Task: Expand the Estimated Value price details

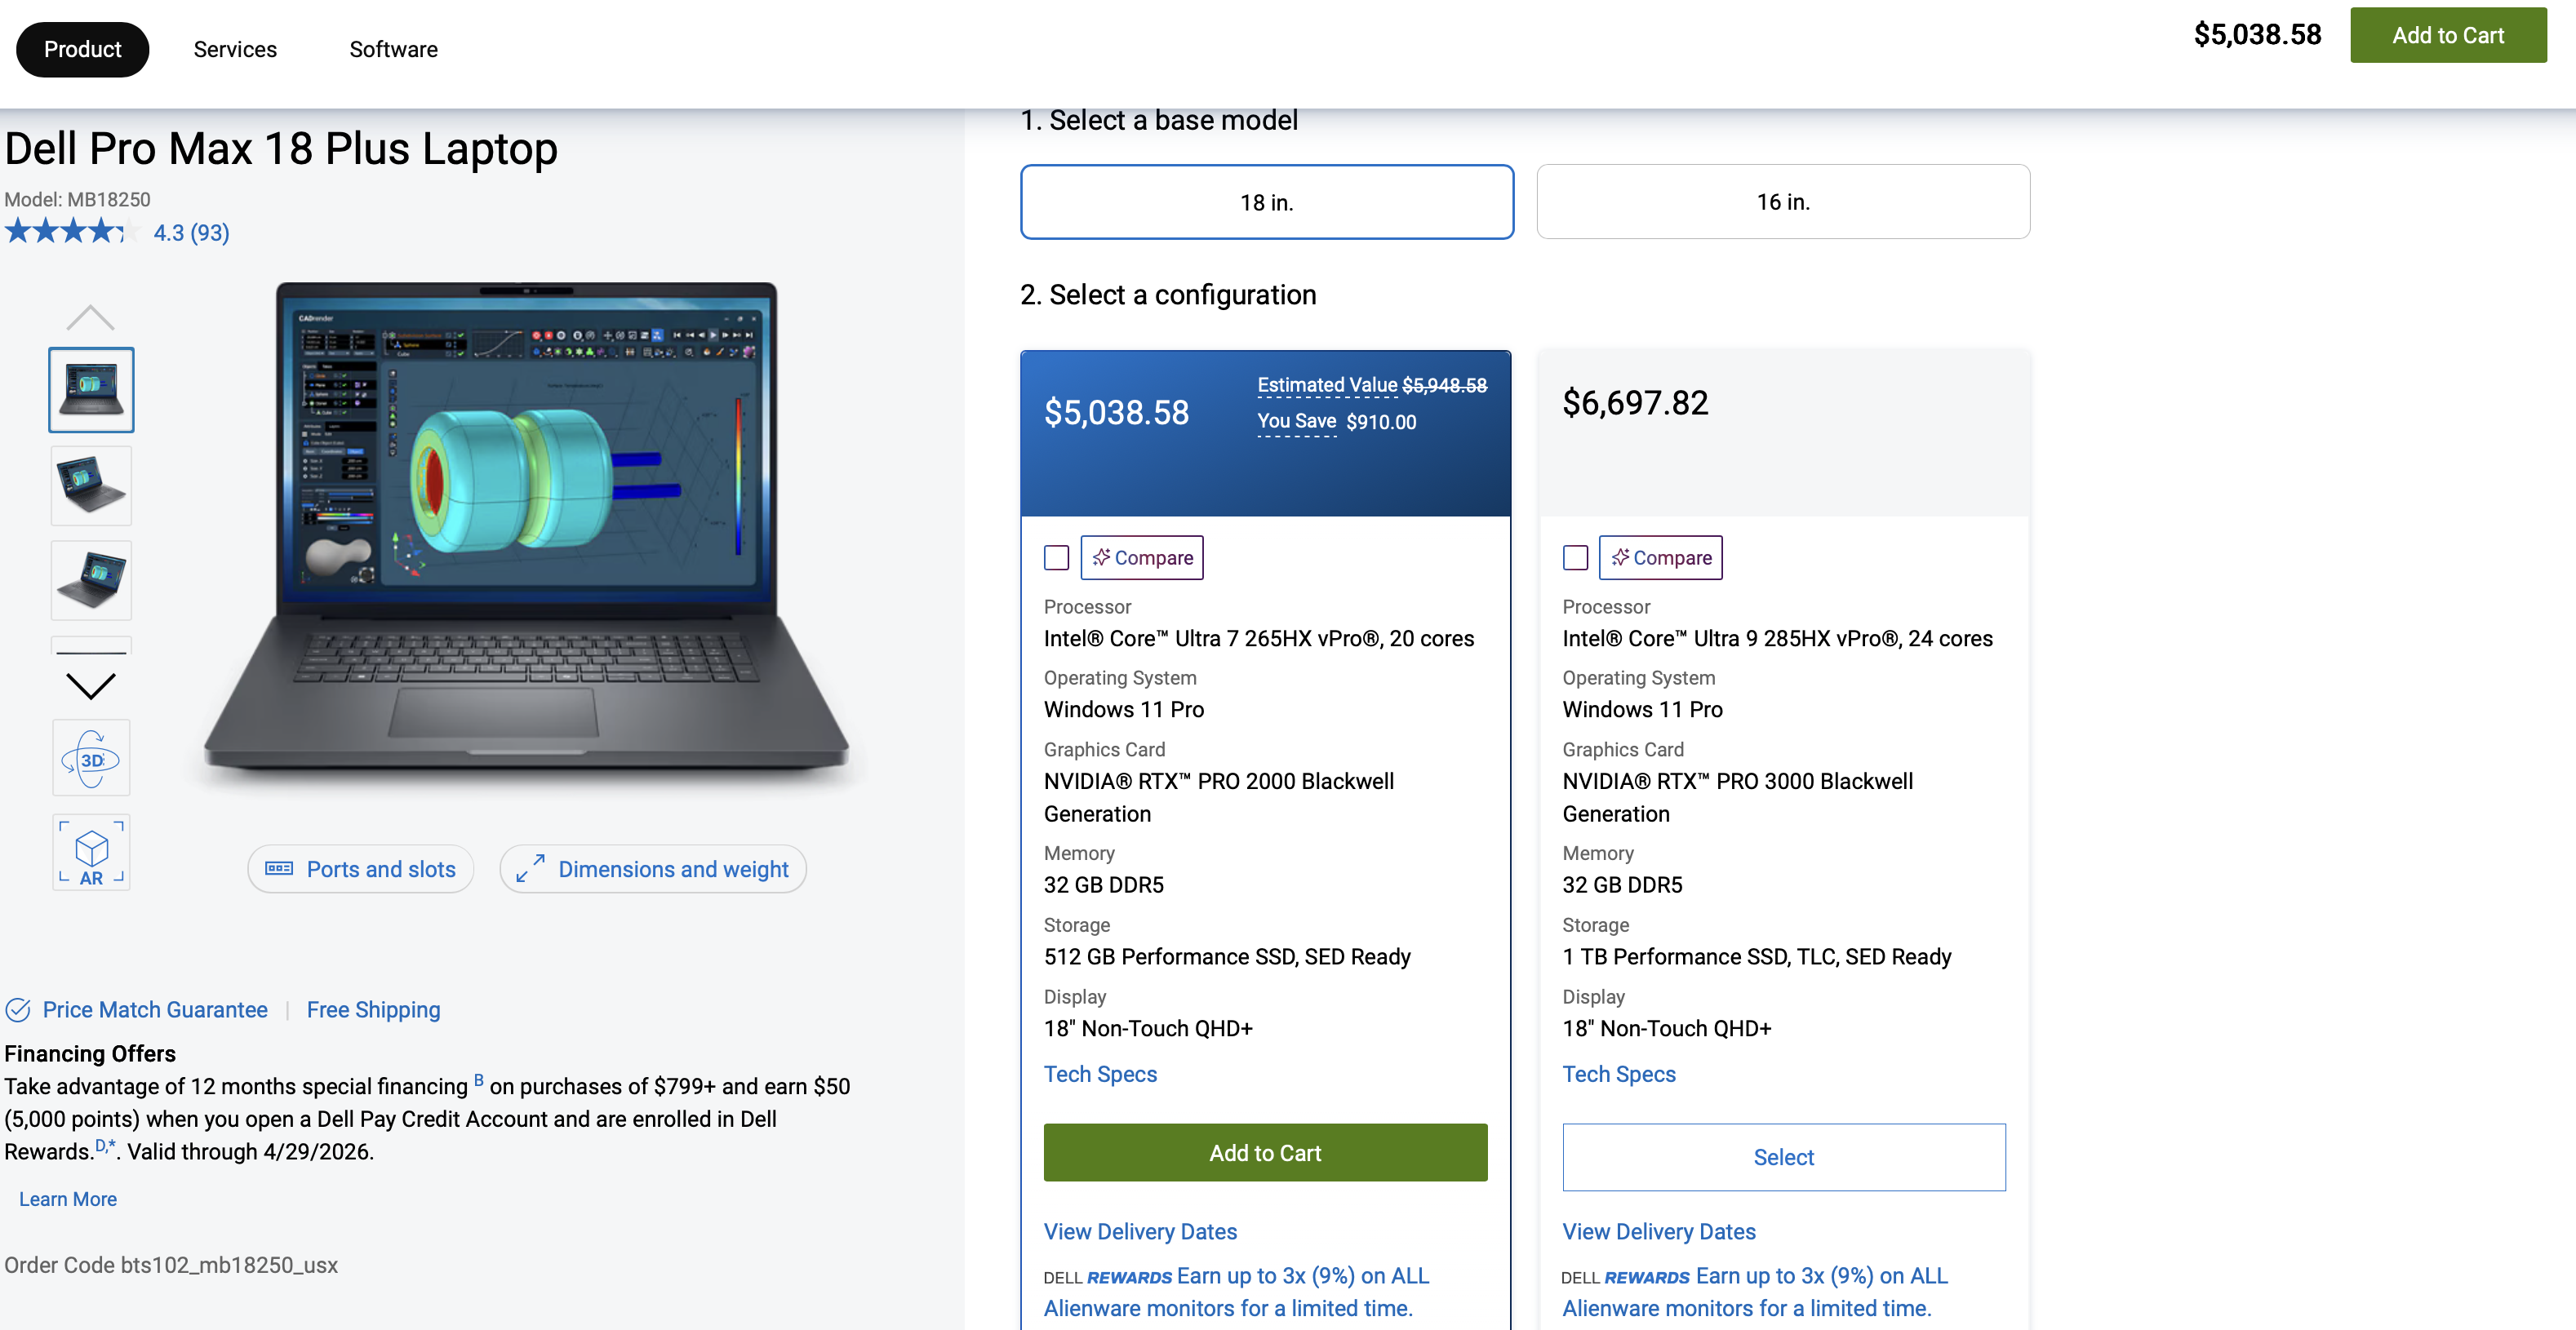Action: coord(1326,386)
